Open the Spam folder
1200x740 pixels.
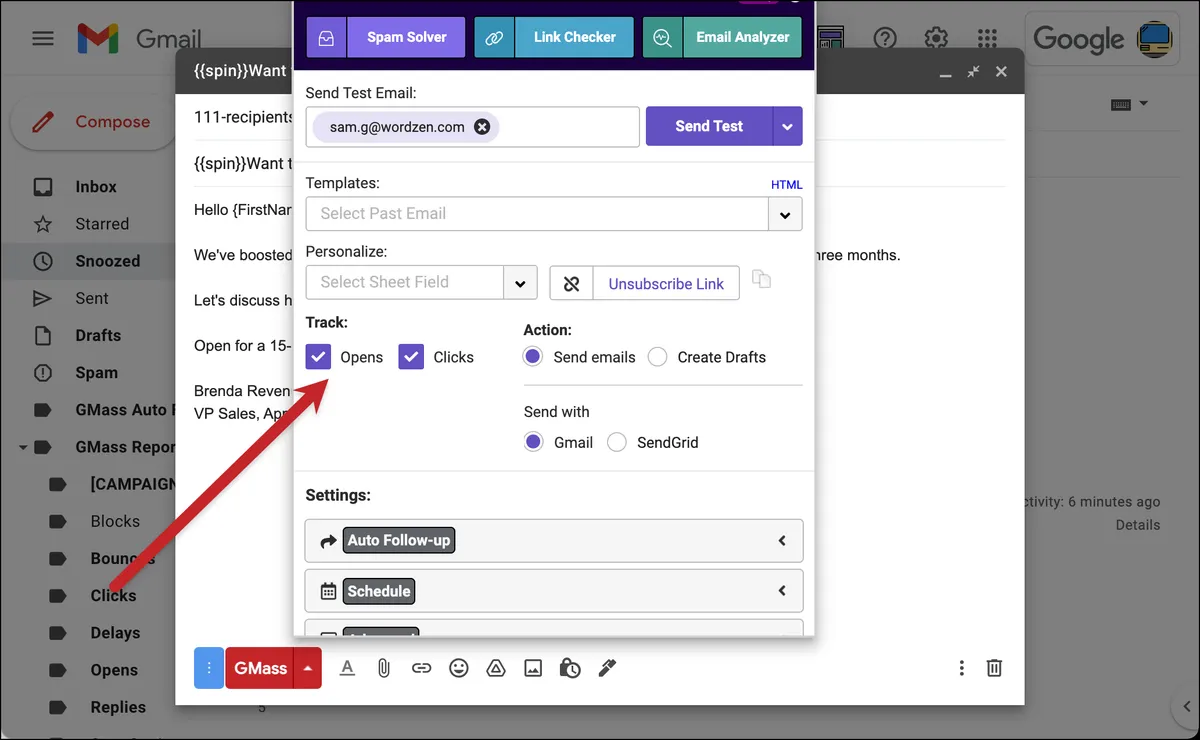coord(96,372)
